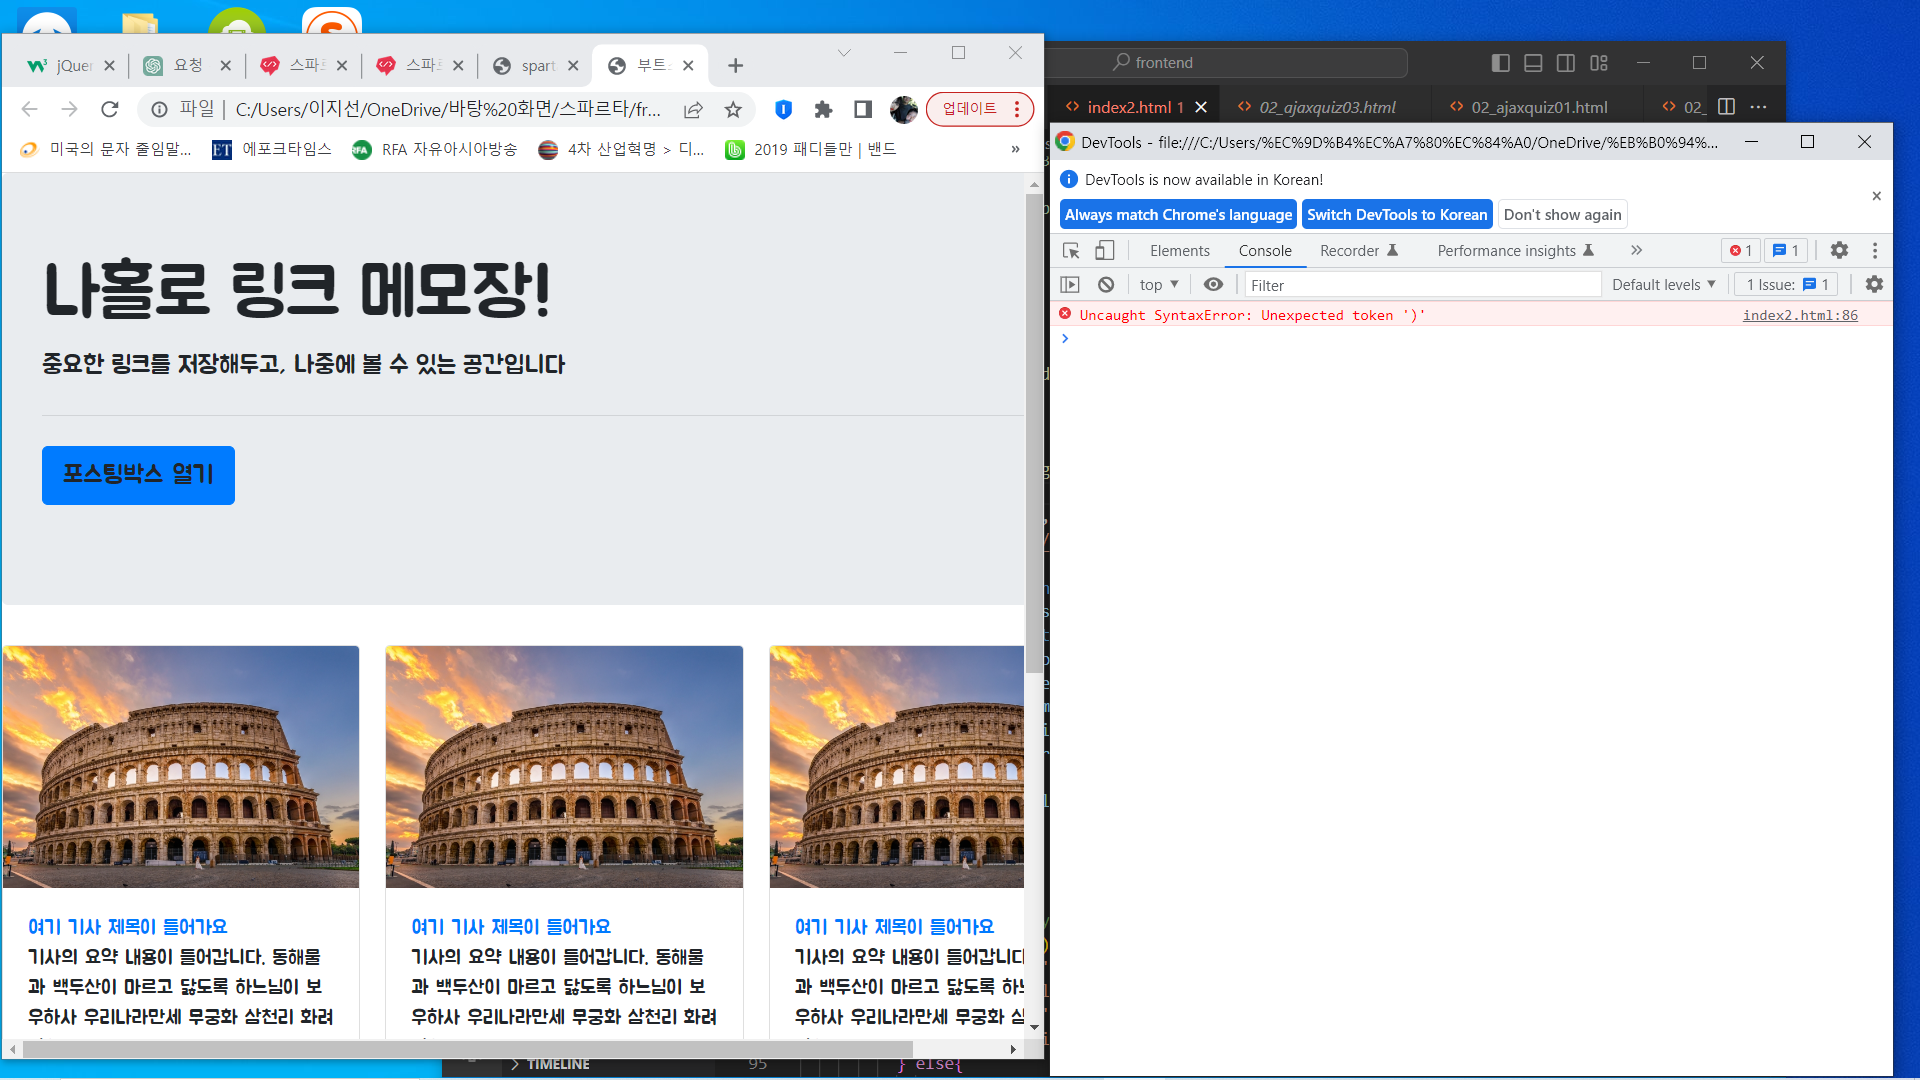Open the 에포크타임스 bookmark

272,149
